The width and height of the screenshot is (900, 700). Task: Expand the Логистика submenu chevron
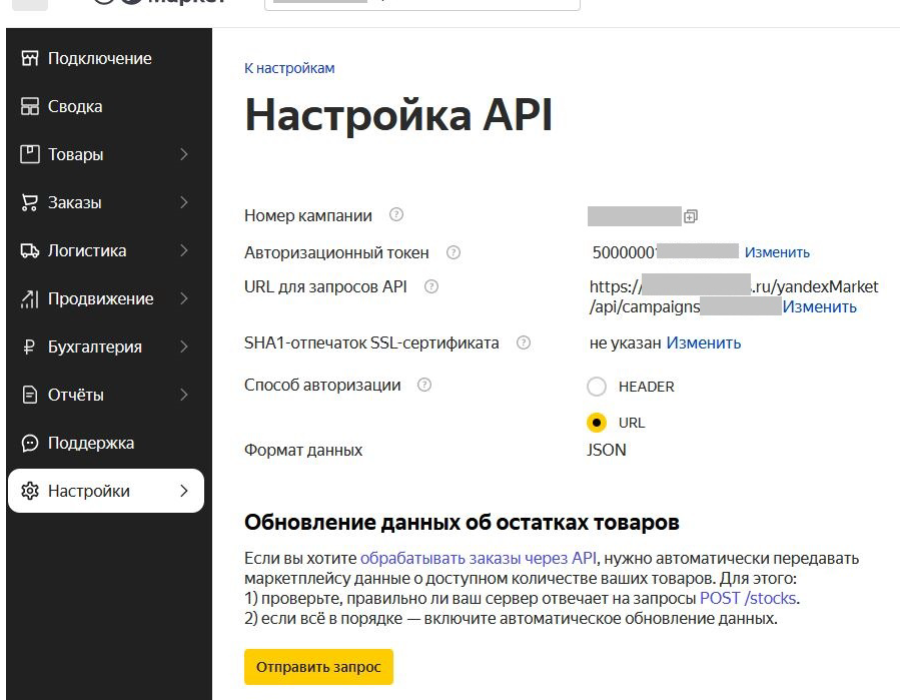[x=184, y=251]
